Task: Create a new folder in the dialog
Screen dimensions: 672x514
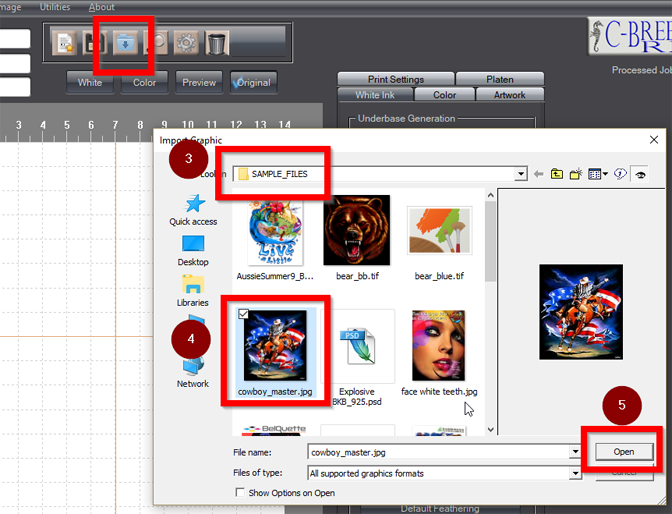Action: pos(576,174)
